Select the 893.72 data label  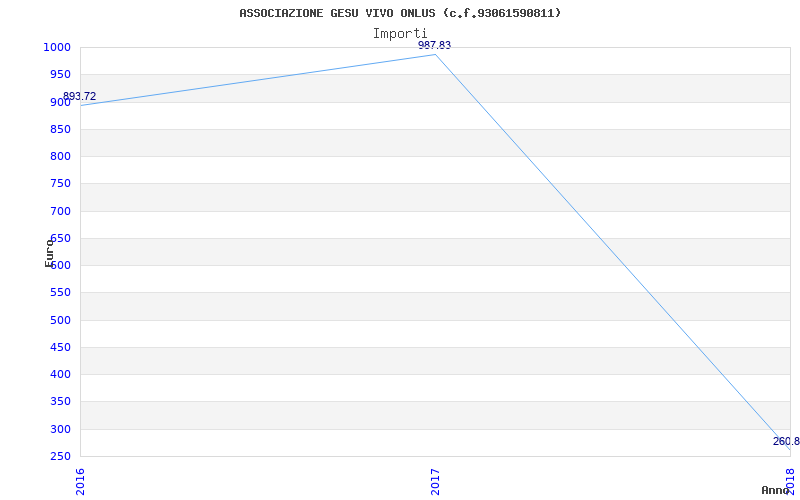click(x=79, y=96)
